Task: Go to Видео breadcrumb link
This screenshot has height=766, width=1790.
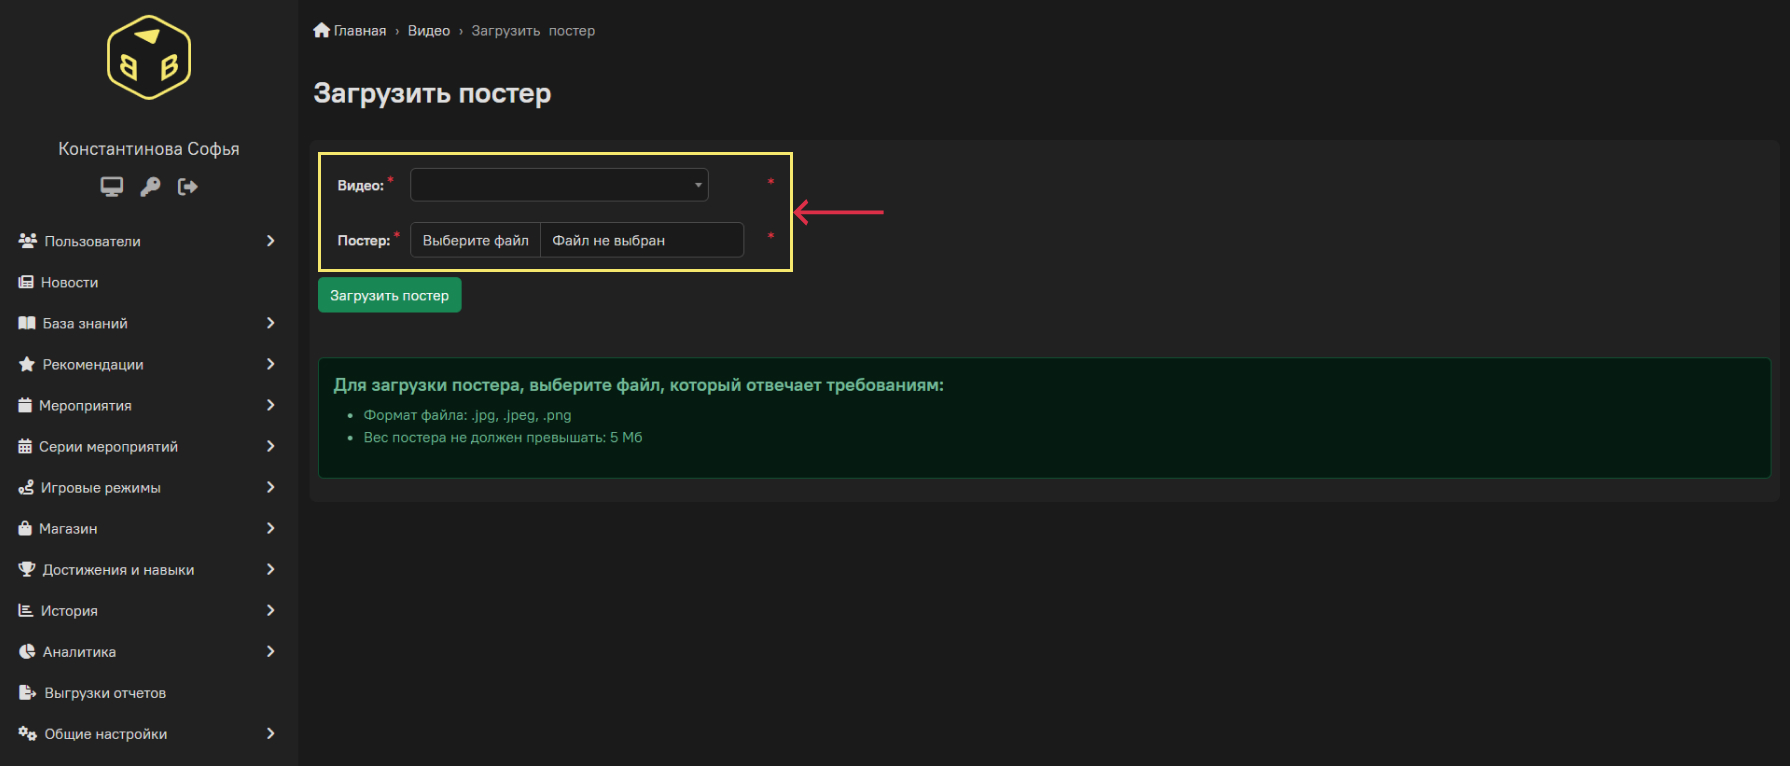Action: tap(429, 31)
